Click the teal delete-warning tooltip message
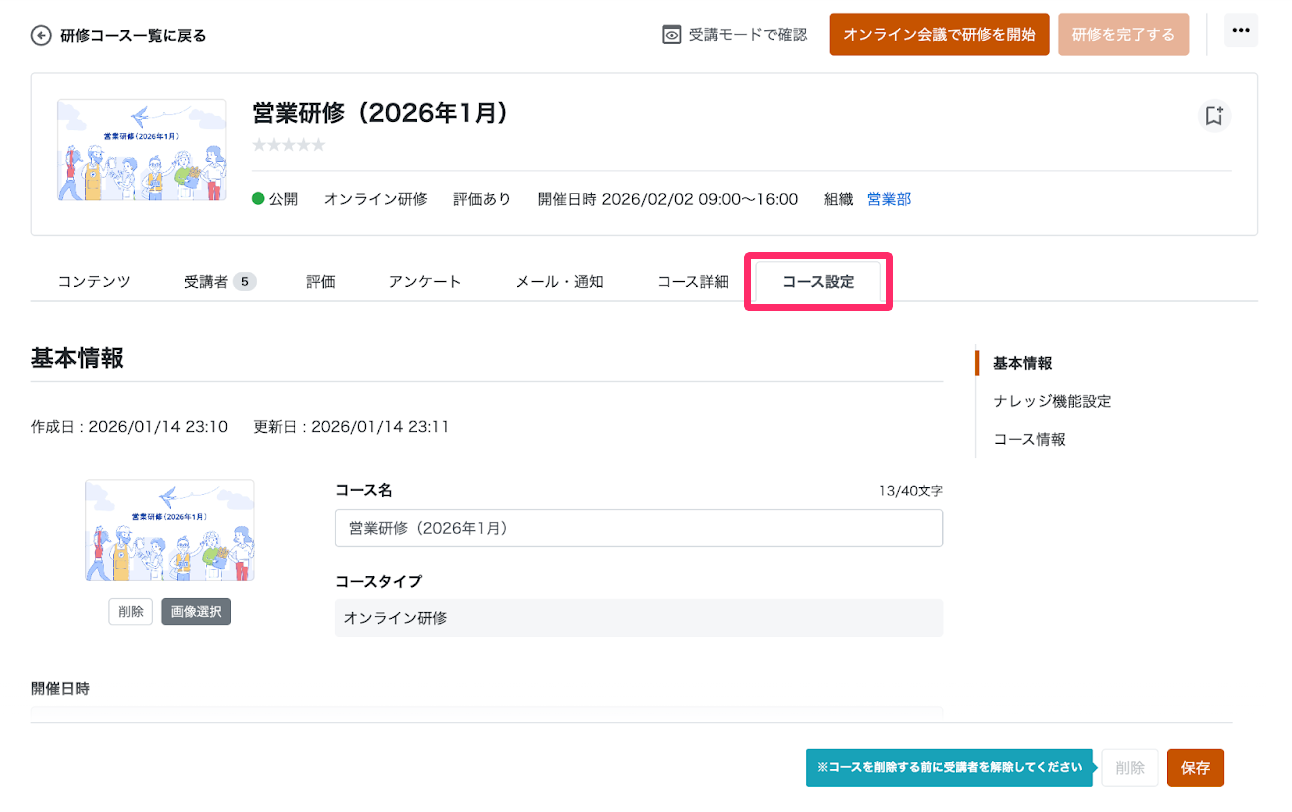Image resolution: width=1292 pixels, height=812 pixels. (949, 768)
